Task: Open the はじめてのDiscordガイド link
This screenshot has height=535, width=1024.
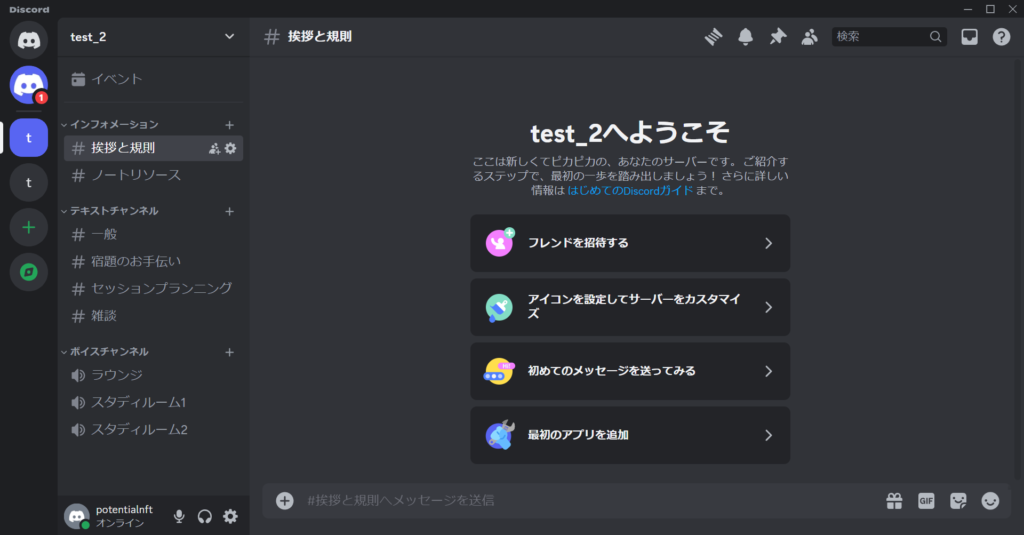Action: [x=629, y=190]
